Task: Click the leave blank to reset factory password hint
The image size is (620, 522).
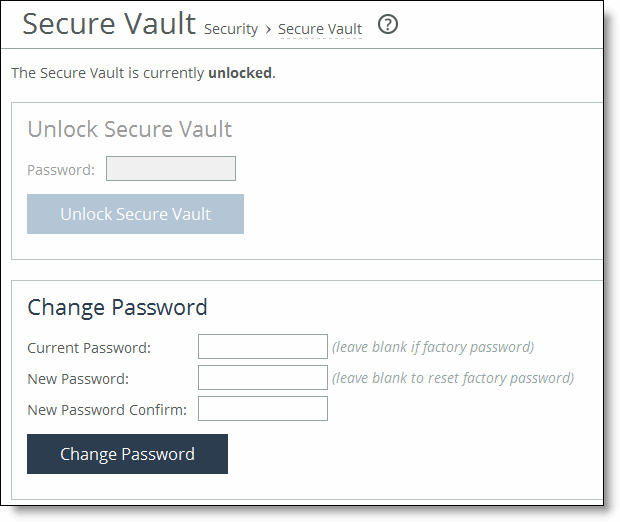Action: [453, 378]
